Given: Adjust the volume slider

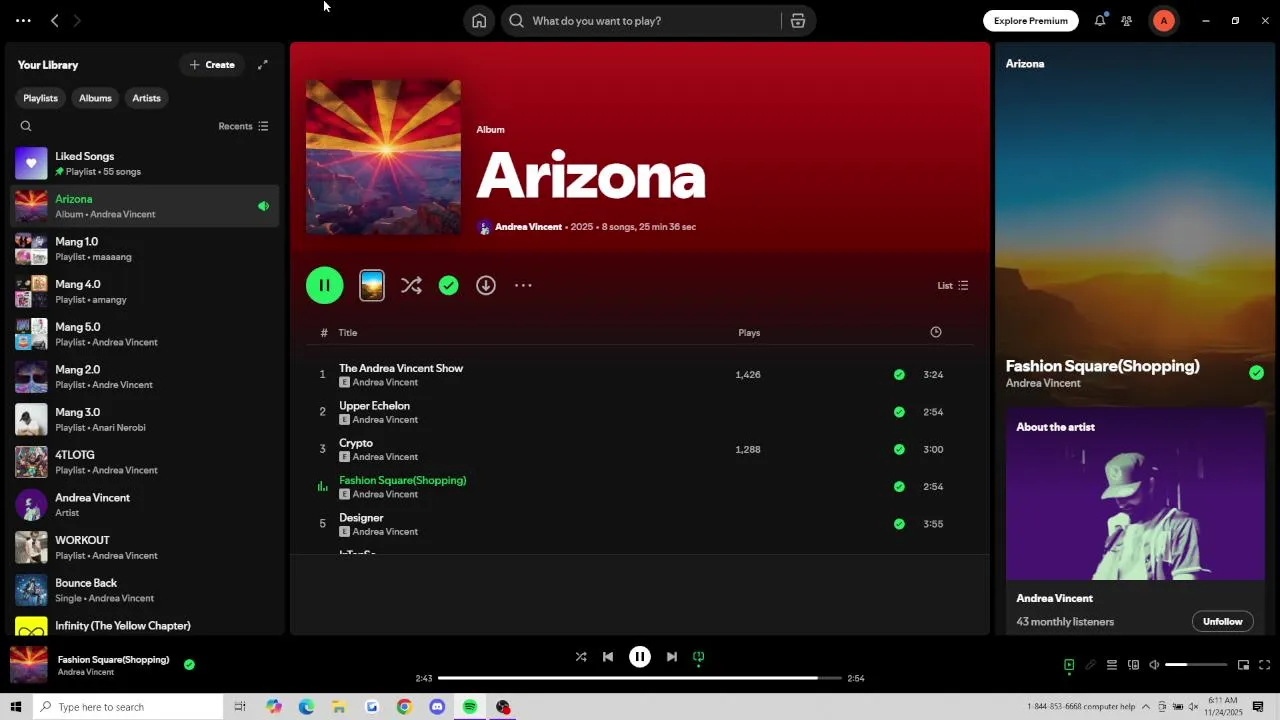Looking at the screenshot, I should [x=1196, y=665].
